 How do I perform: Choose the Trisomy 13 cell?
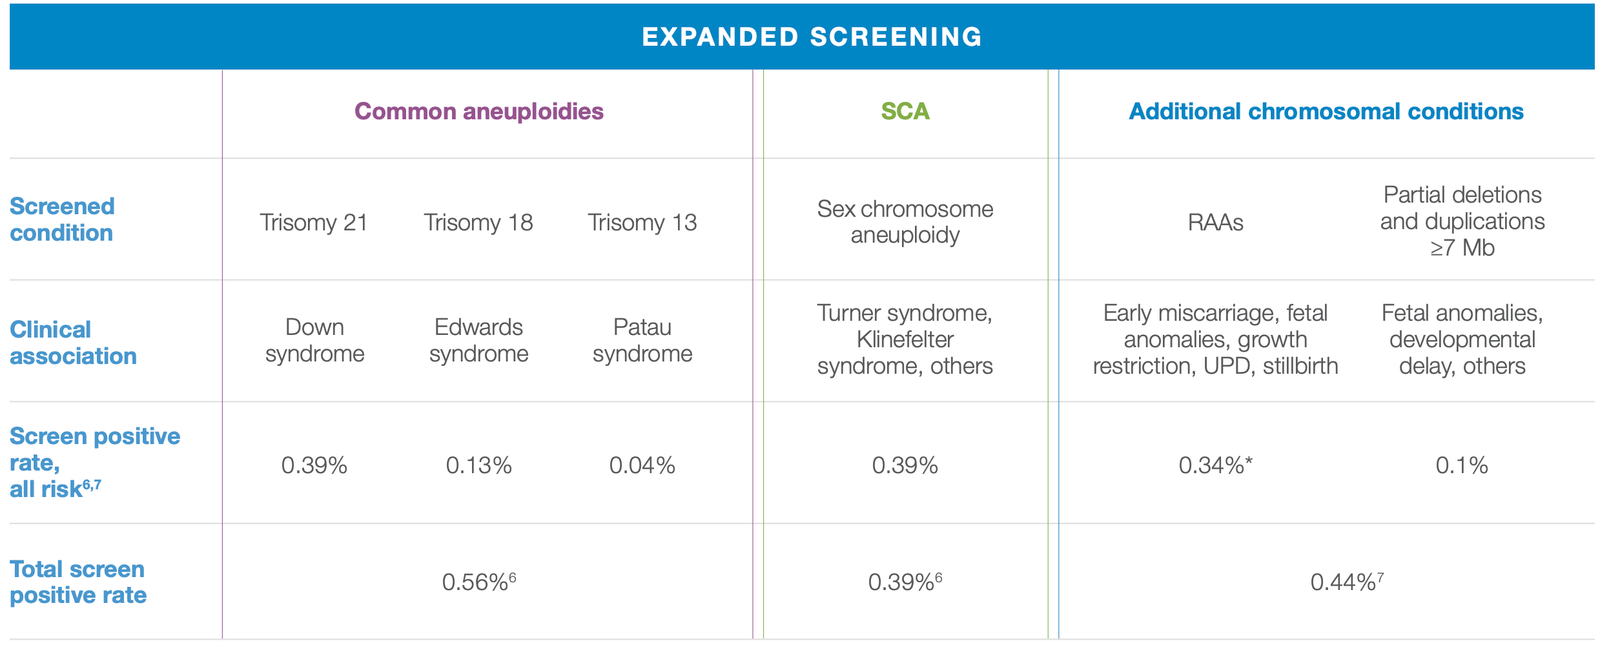(x=642, y=222)
